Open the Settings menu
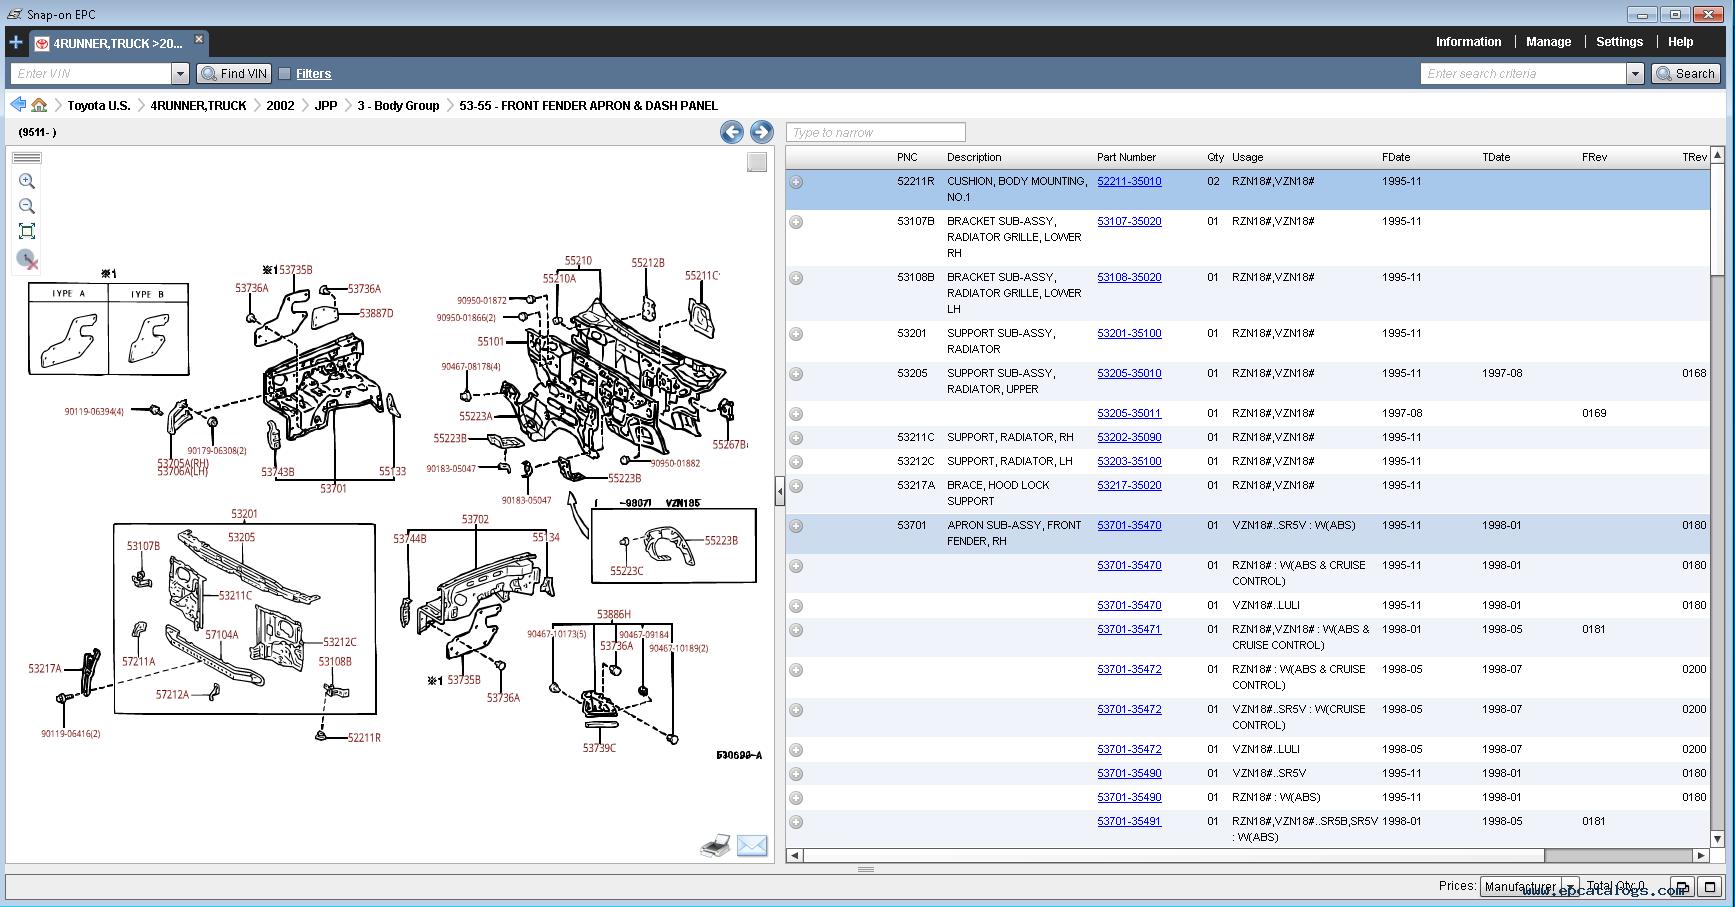 tap(1619, 42)
